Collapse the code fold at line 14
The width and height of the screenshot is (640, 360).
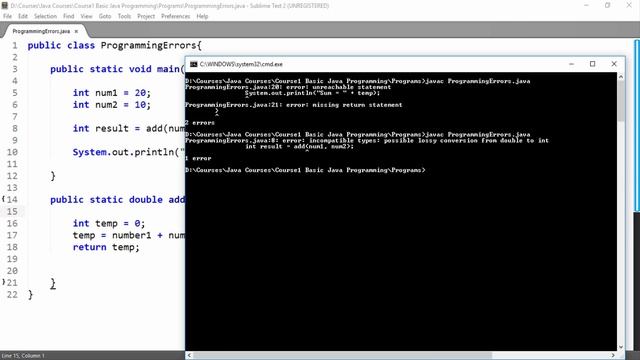(x=4, y=199)
